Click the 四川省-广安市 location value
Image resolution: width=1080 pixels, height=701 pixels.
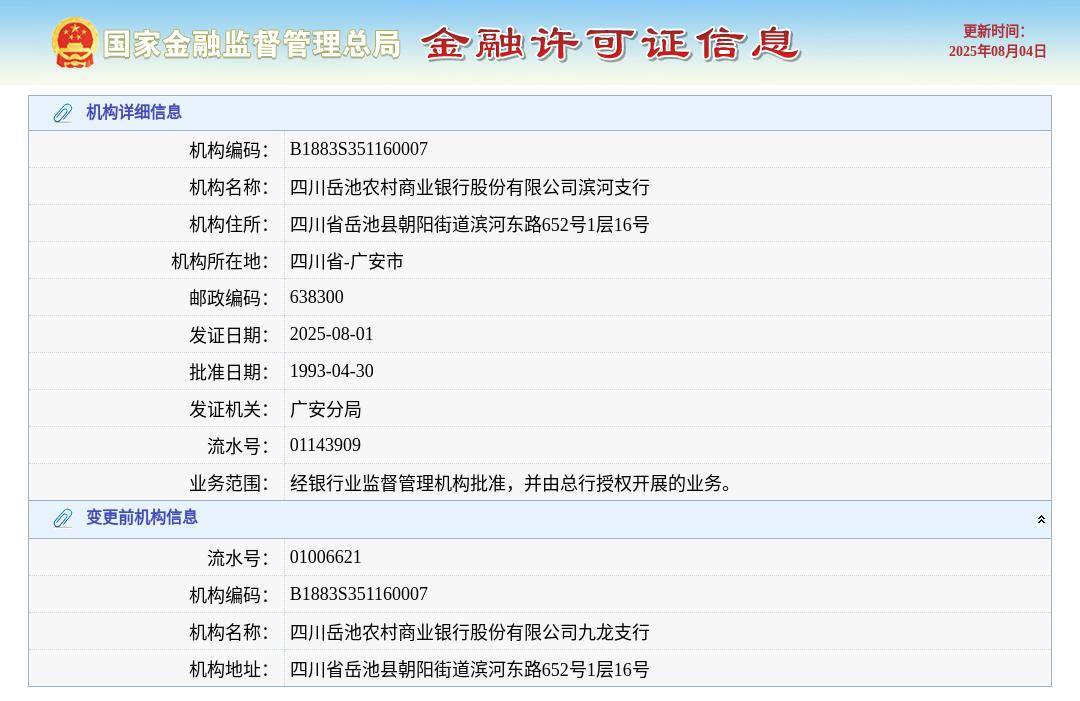coord(346,261)
